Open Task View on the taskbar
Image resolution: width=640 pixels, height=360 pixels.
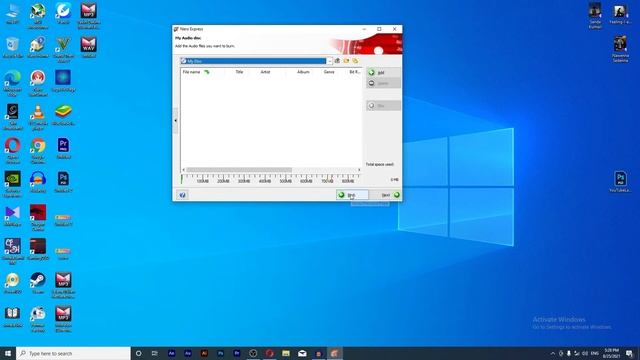(155, 353)
